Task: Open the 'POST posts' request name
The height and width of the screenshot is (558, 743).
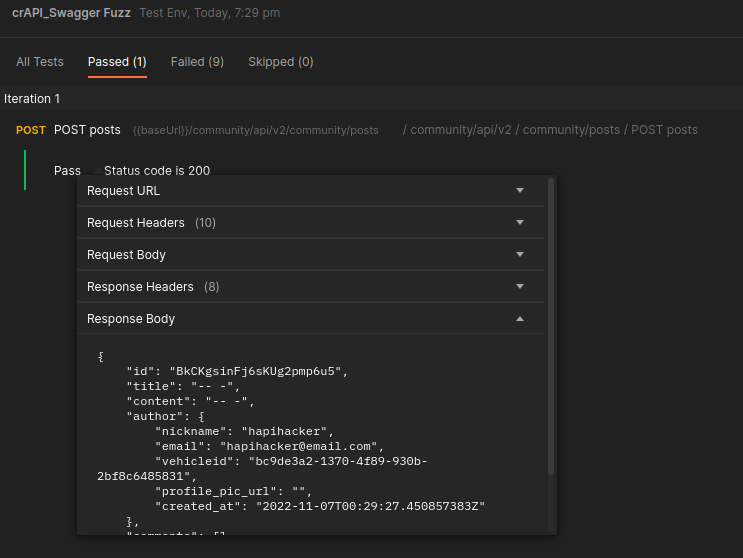Action: (87, 130)
